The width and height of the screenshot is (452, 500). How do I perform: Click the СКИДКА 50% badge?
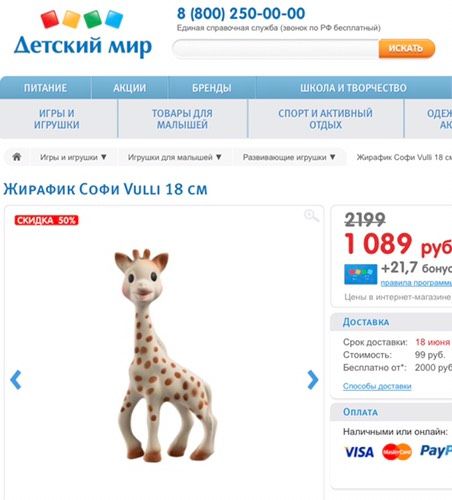46,220
